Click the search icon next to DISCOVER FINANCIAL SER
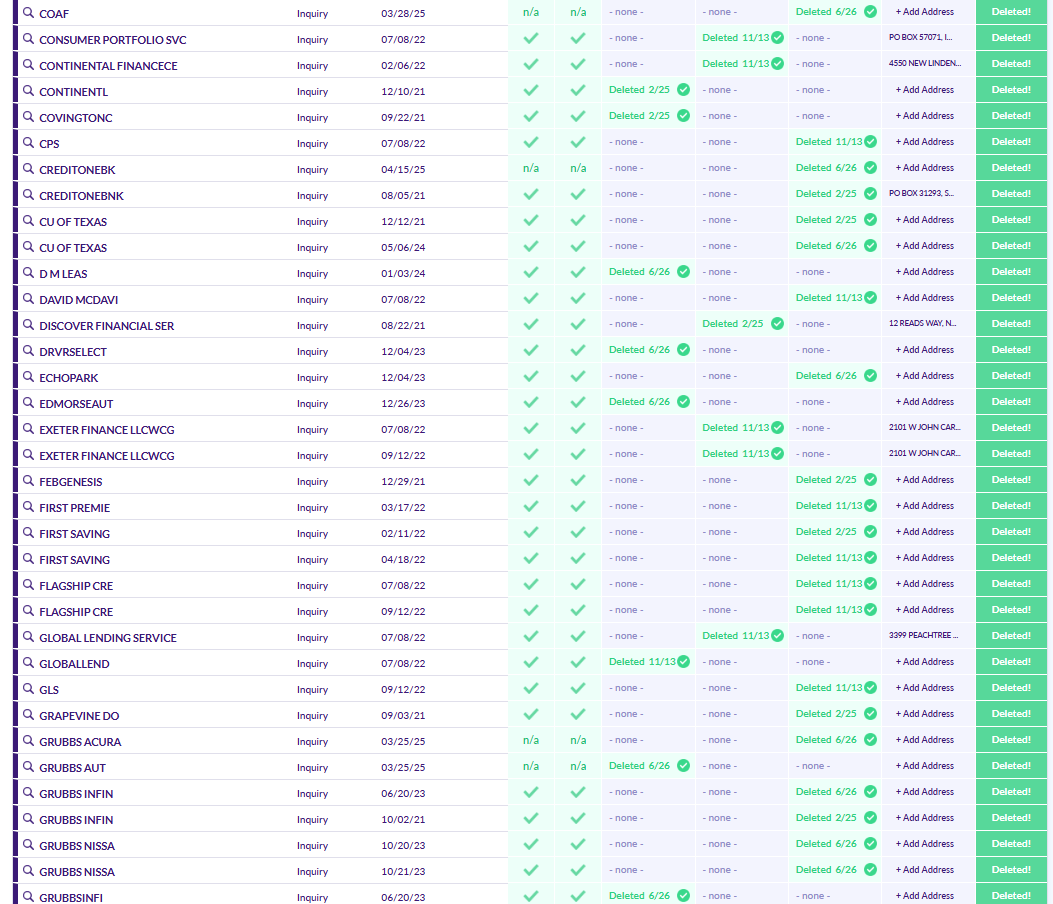The image size is (1053, 904). [29, 325]
